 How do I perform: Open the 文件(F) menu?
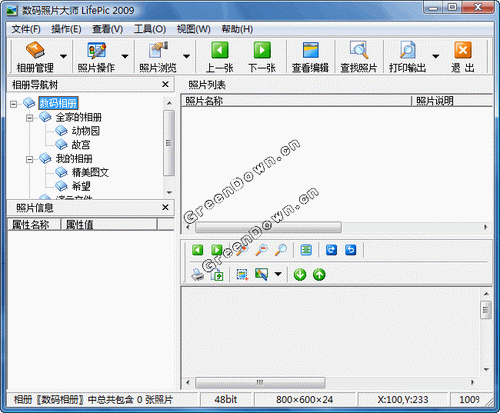point(26,29)
